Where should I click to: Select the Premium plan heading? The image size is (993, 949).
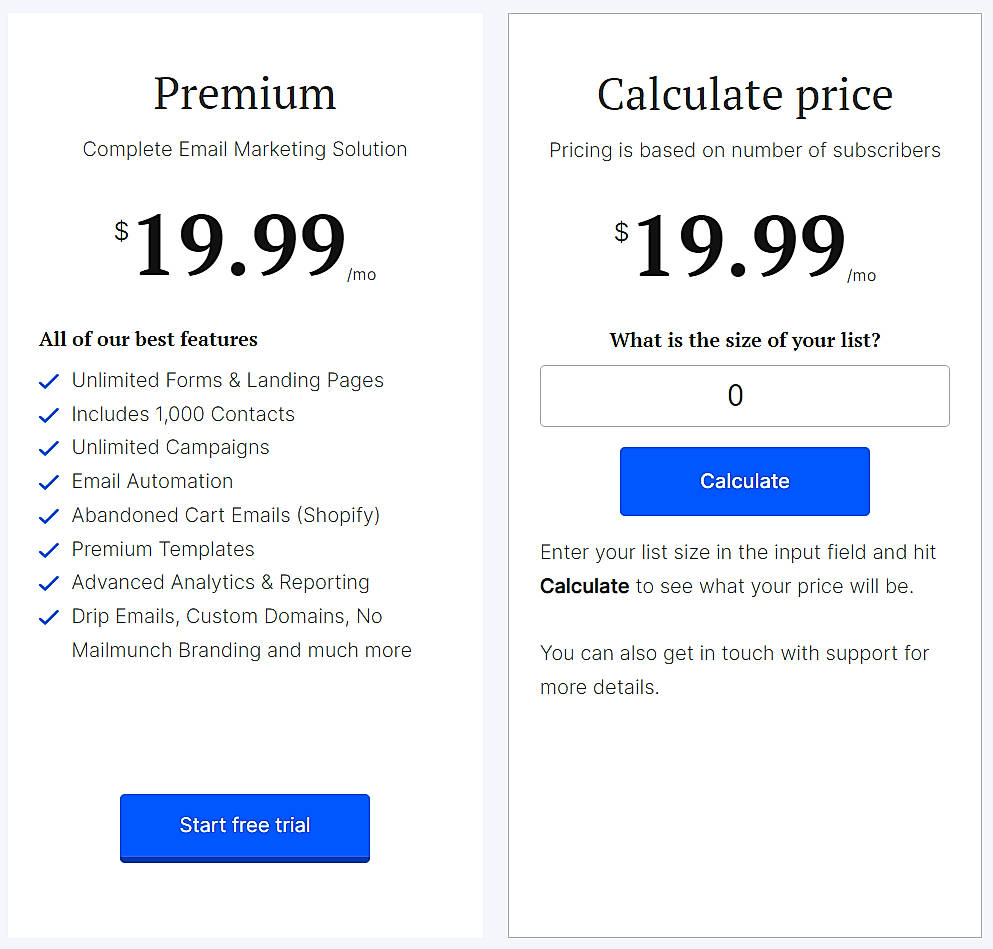coord(244,93)
